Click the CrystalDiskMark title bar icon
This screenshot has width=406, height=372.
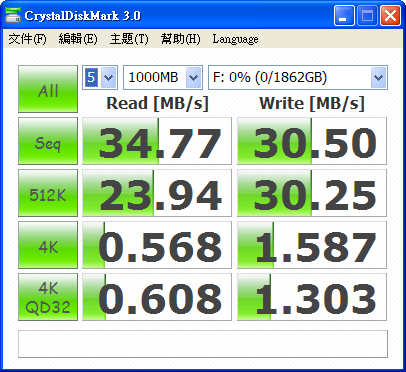pos(13,15)
